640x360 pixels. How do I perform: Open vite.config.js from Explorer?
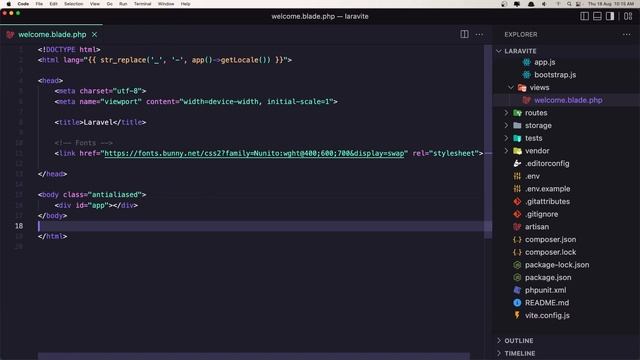pos(547,316)
